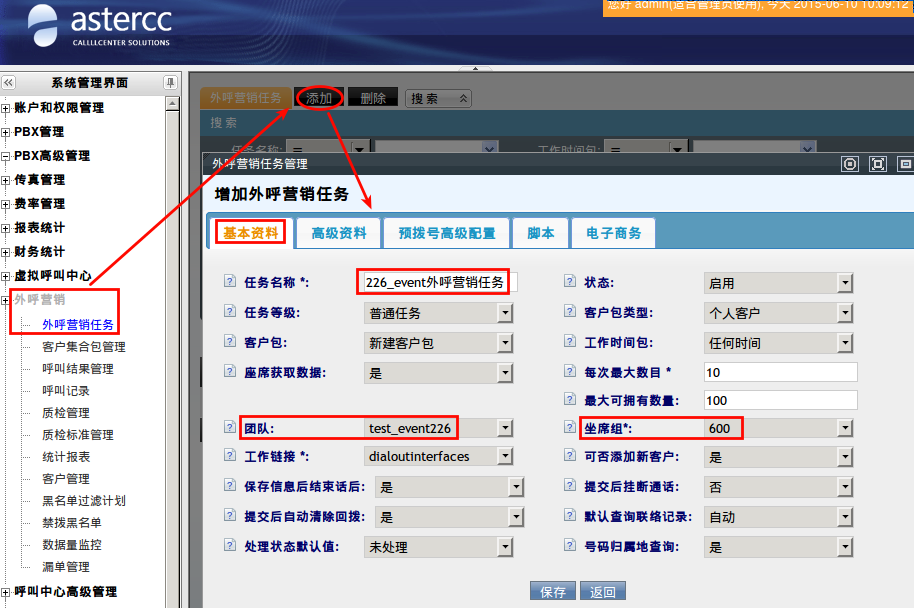The image size is (914, 608).
Task: Click the 每次最大数目 input field
Action: click(780, 372)
